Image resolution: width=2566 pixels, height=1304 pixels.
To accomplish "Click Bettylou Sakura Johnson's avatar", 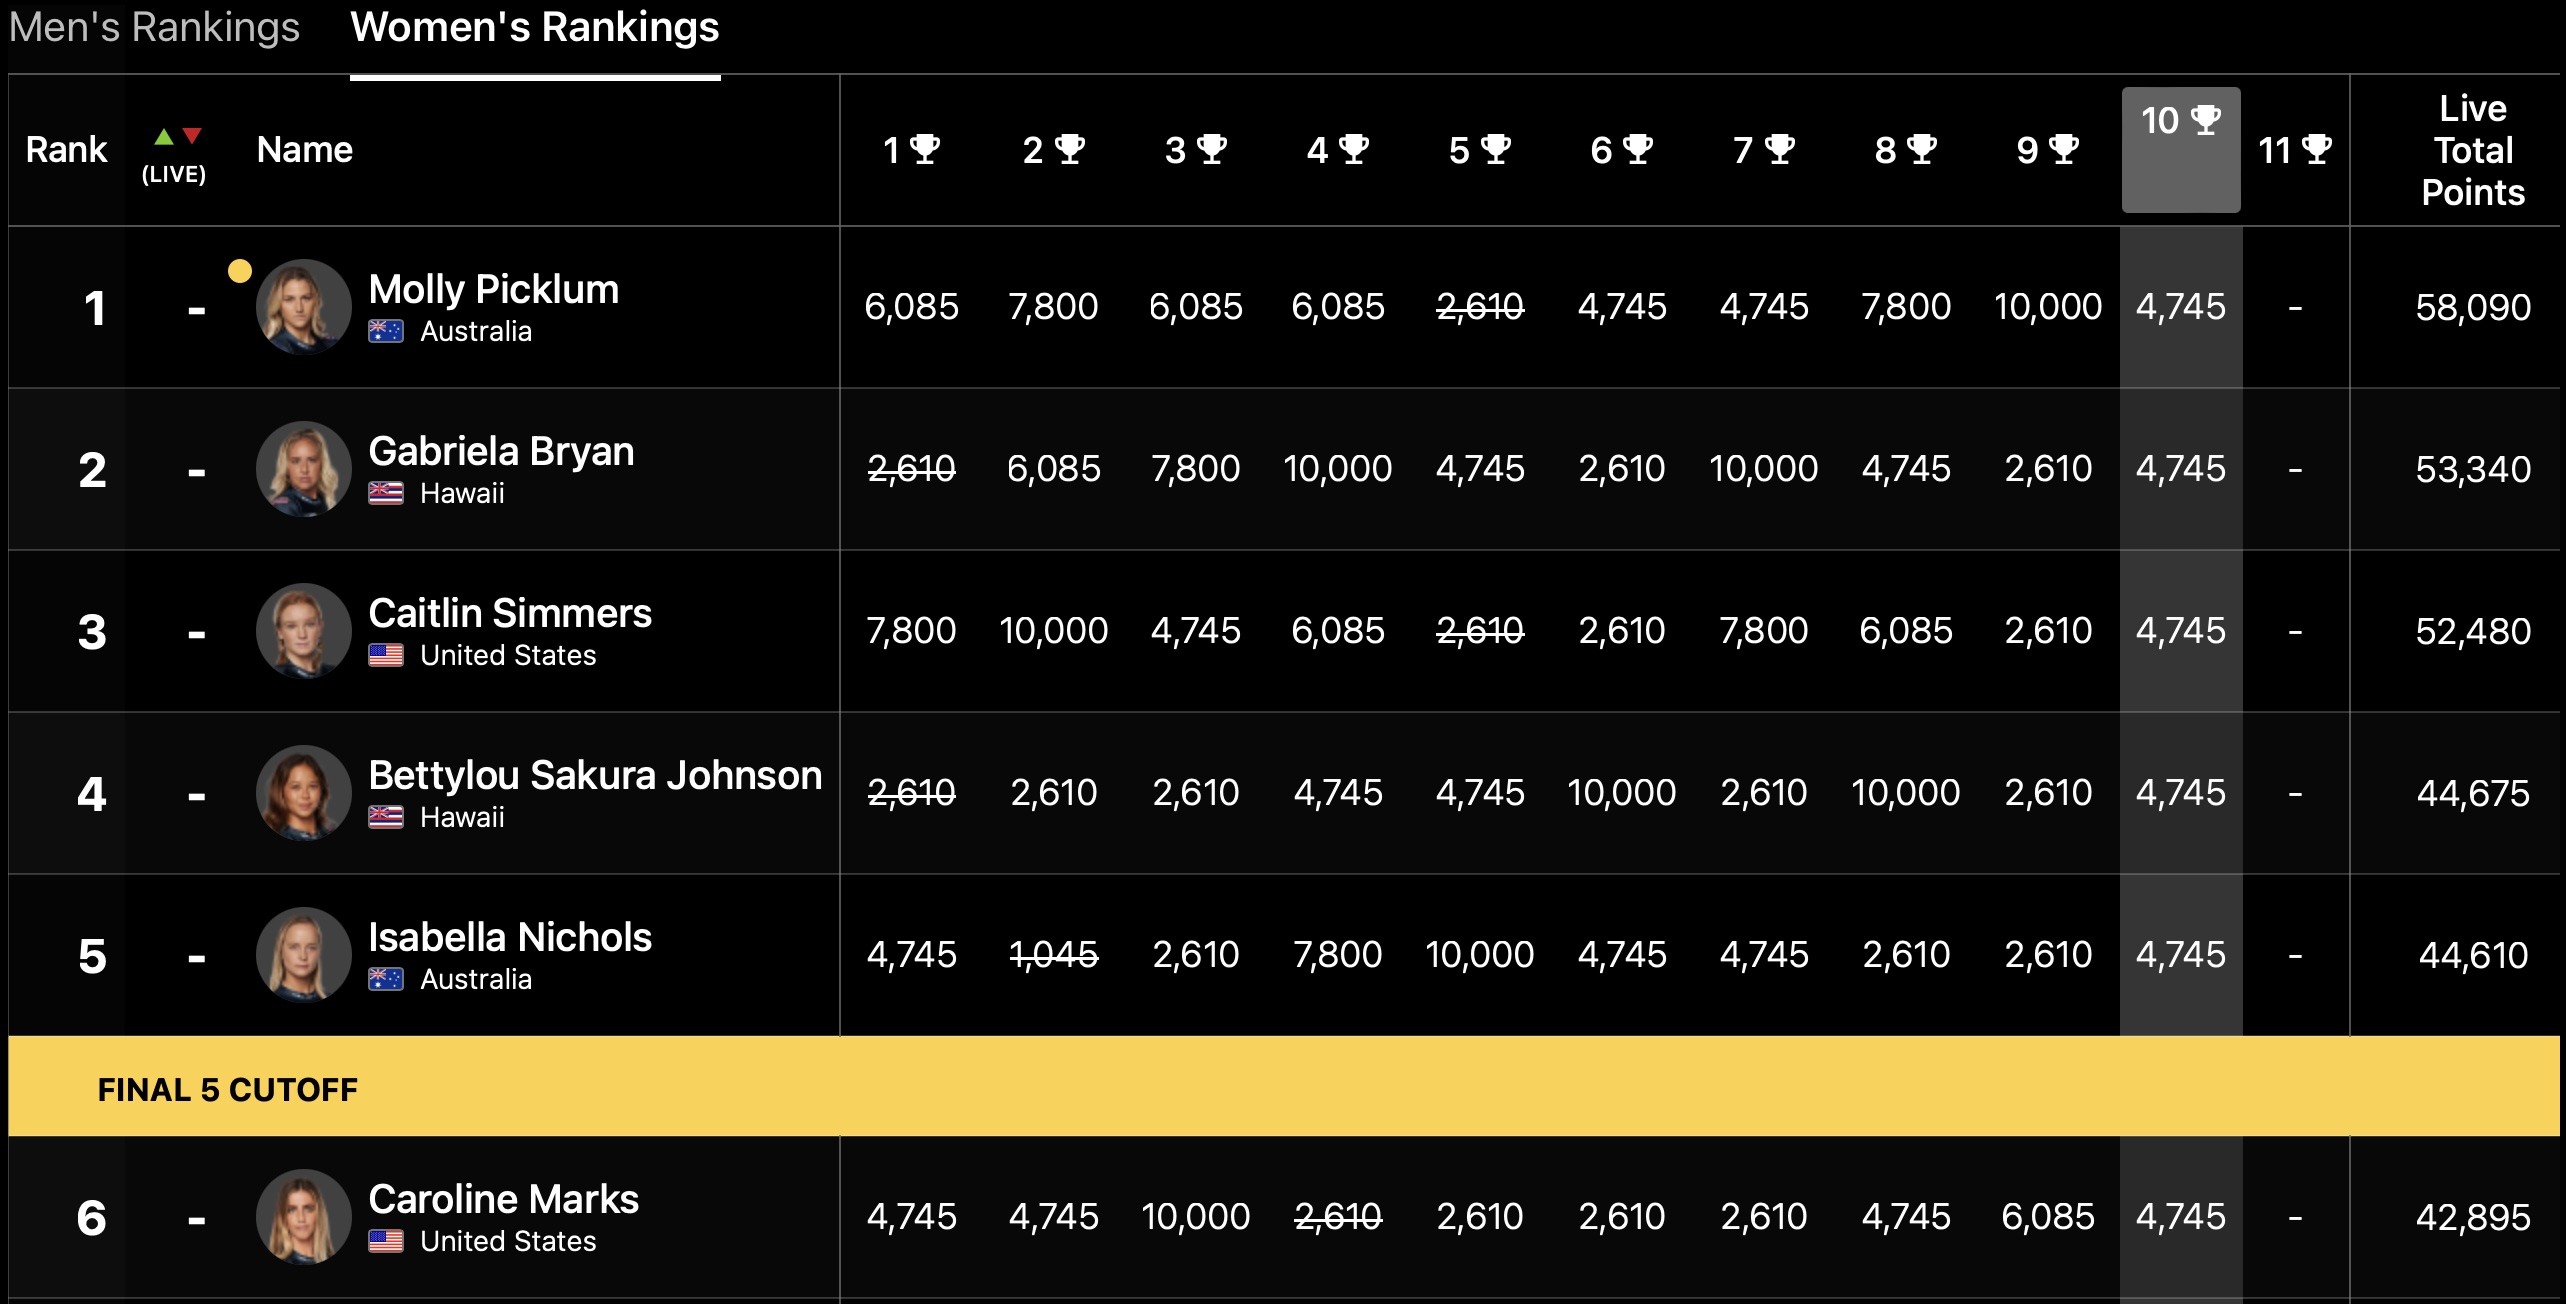I will pos(303,792).
